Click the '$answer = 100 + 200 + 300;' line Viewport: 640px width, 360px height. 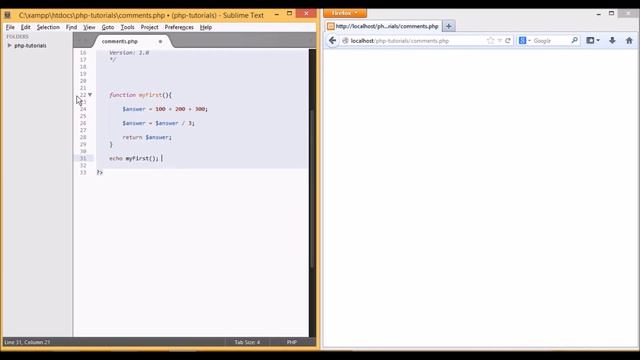165,109
